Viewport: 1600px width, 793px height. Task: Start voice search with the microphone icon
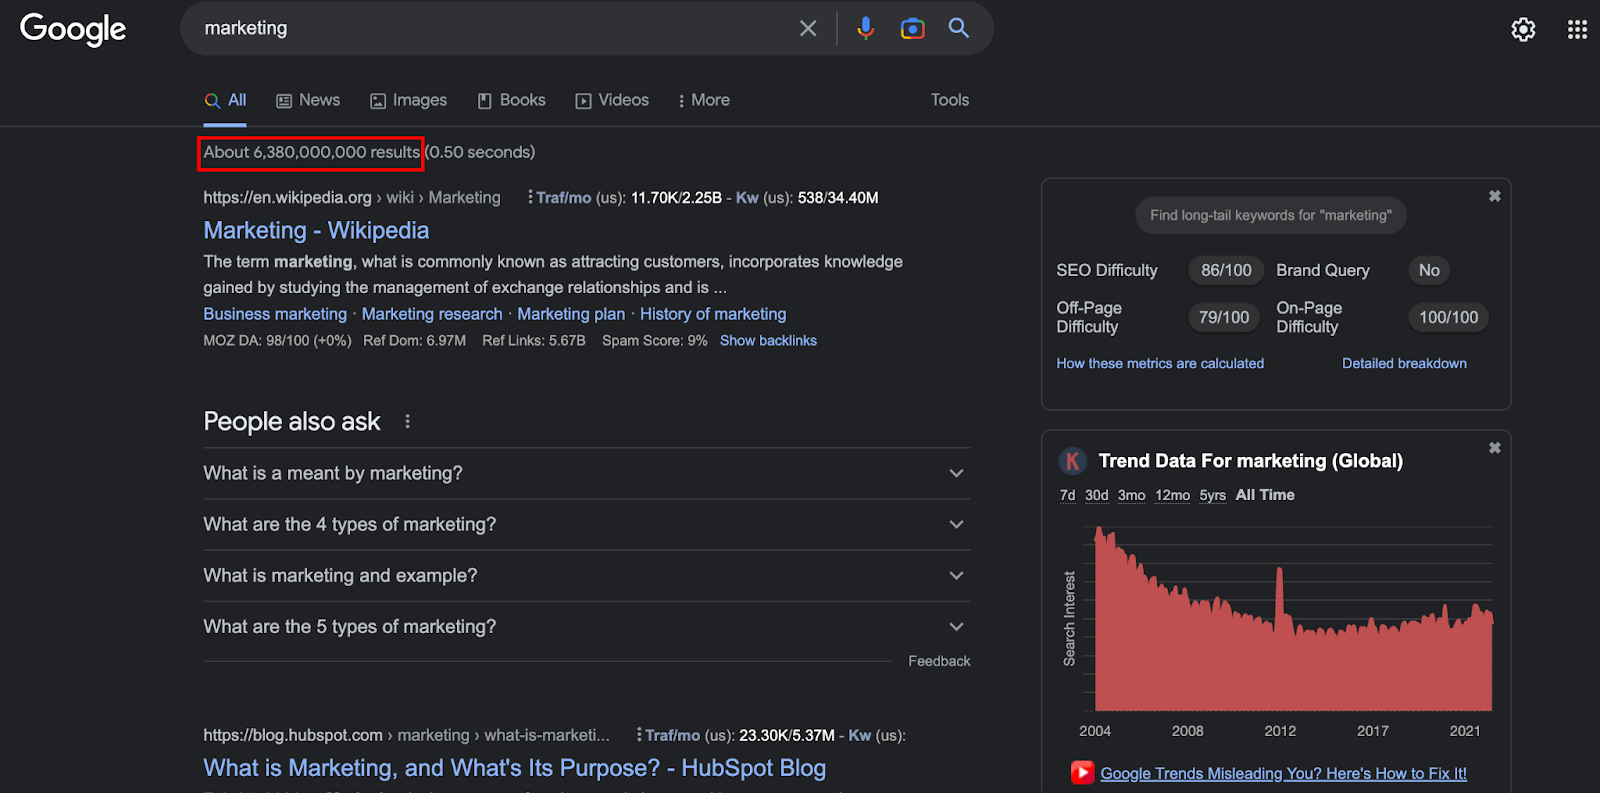[865, 29]
